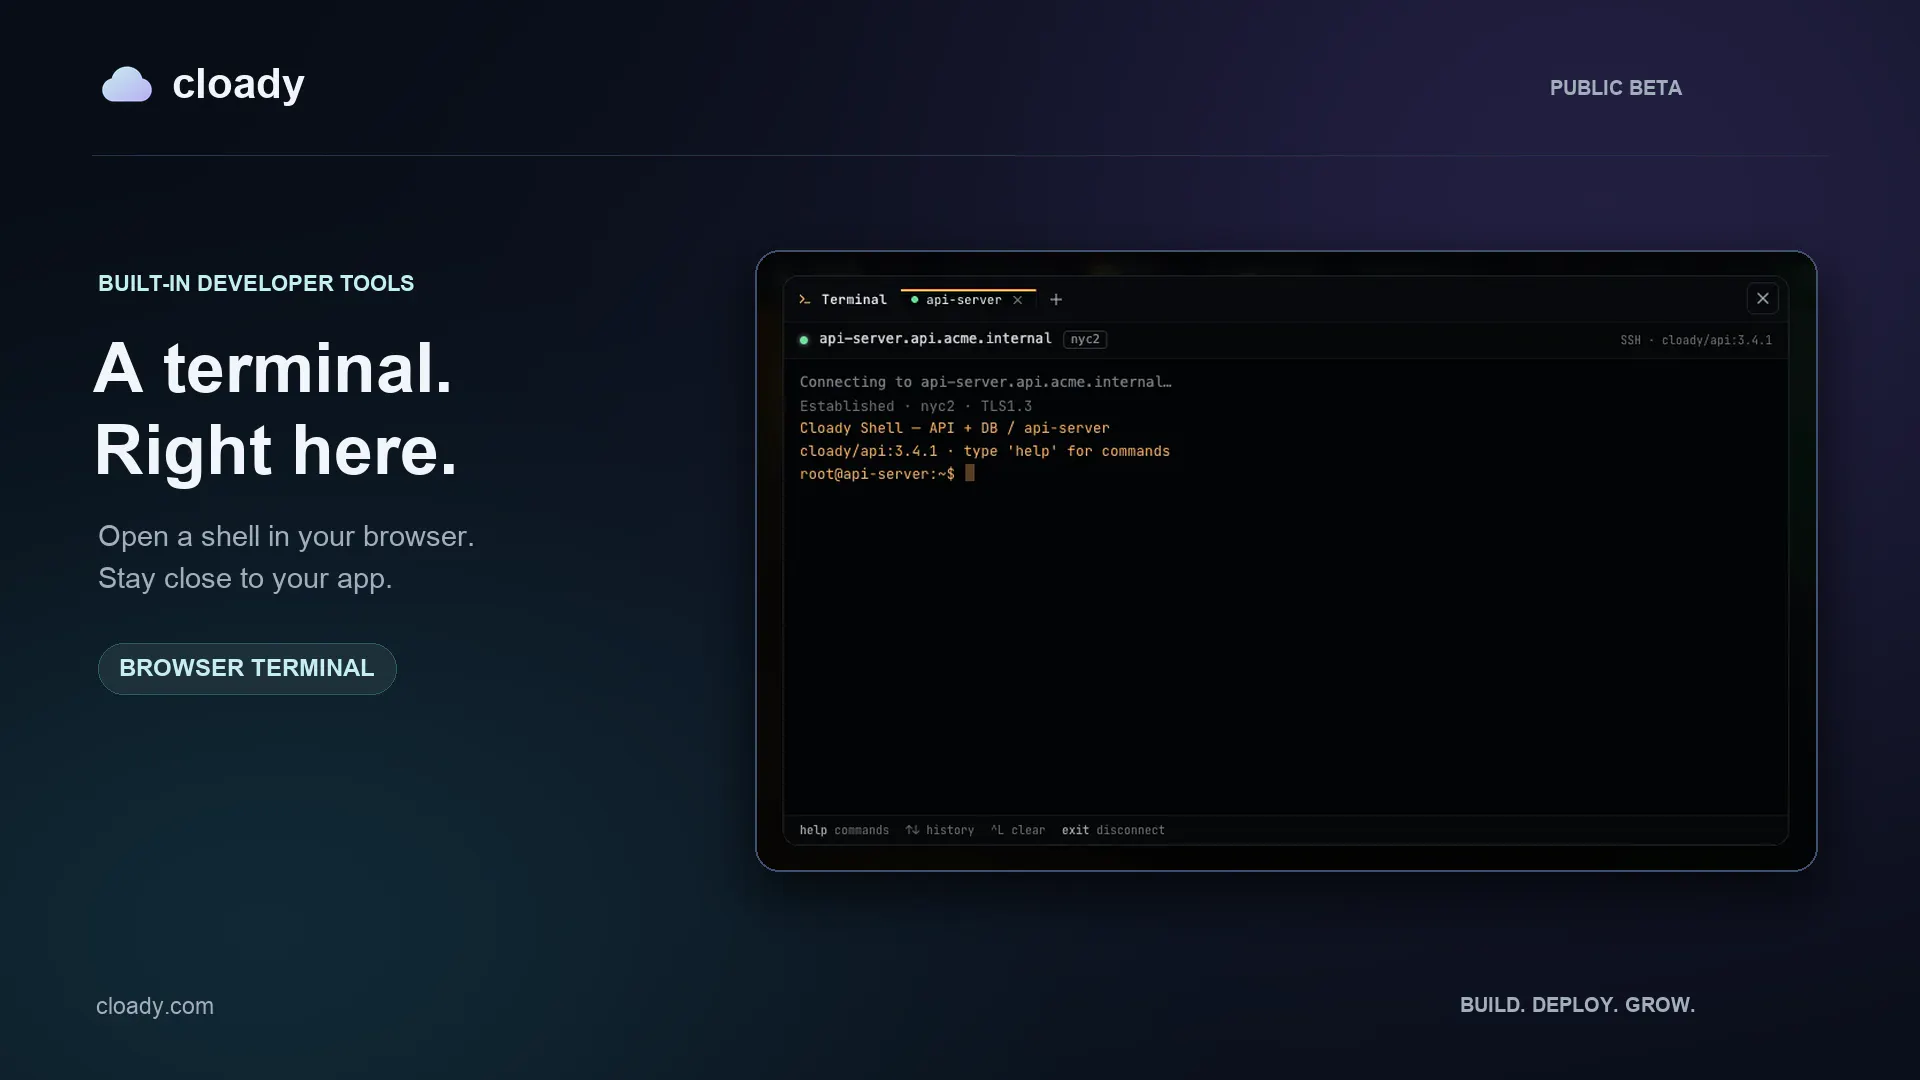Screen dimensions: 1920x1080
Task: Click BUILD. DEPLOY. GROW. tagline
Action: point(1577,1005)
